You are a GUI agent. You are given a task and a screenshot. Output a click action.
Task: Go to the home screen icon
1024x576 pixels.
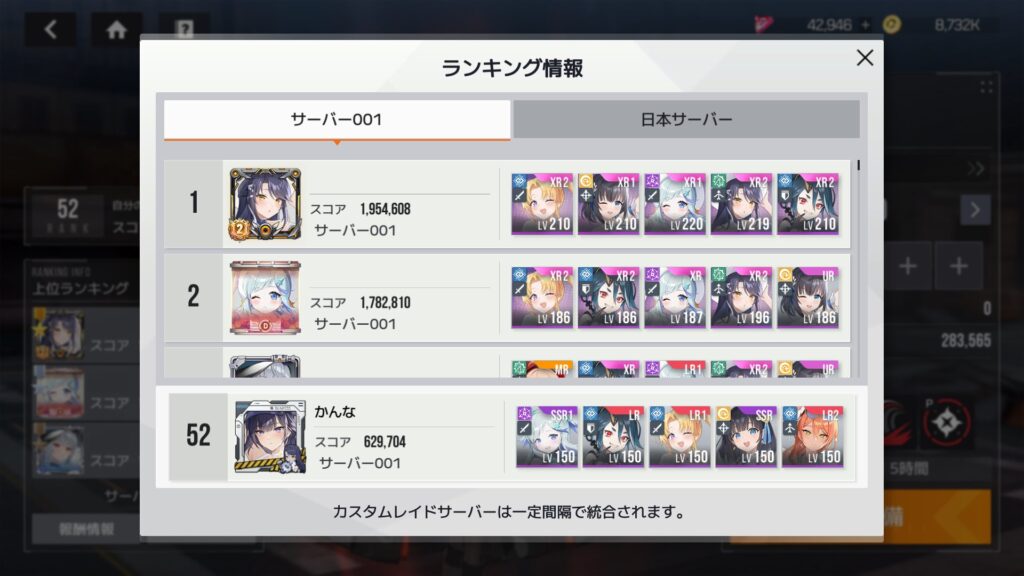116,29
